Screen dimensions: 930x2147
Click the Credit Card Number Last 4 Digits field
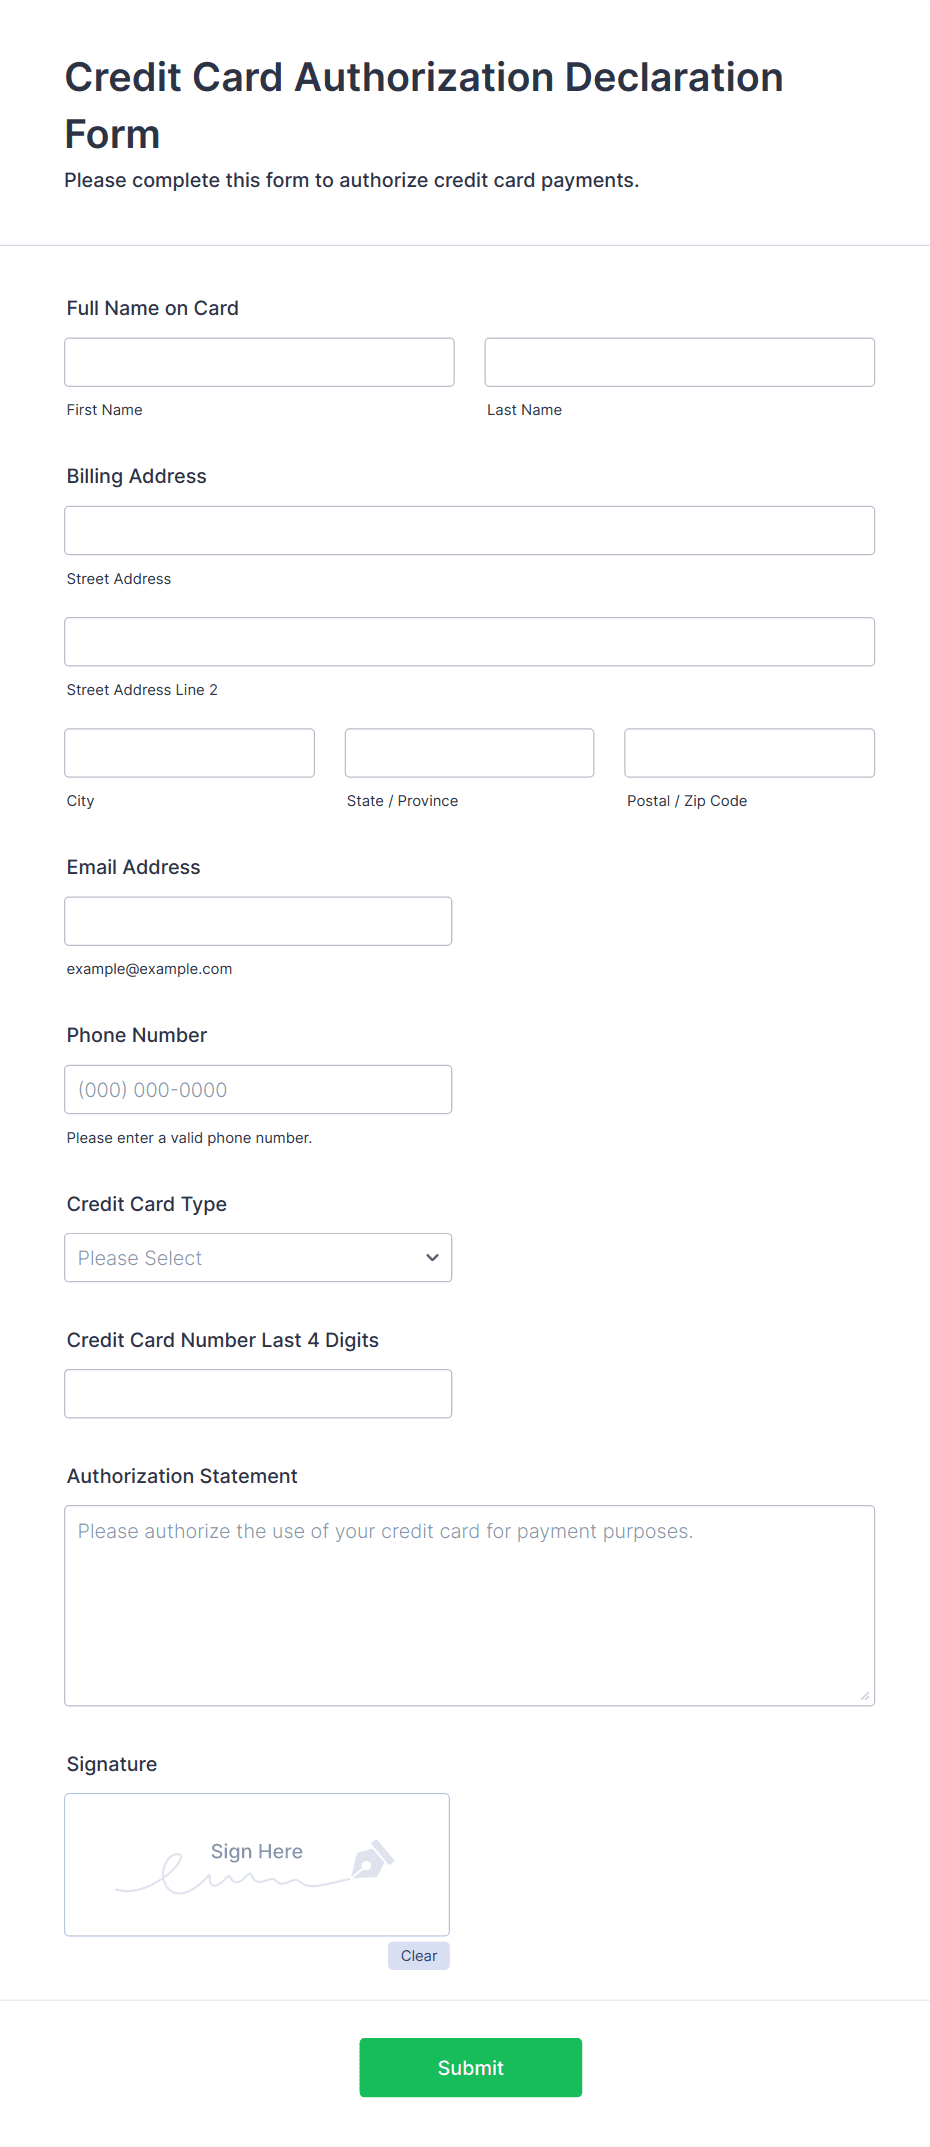(x=257, y=1392)
